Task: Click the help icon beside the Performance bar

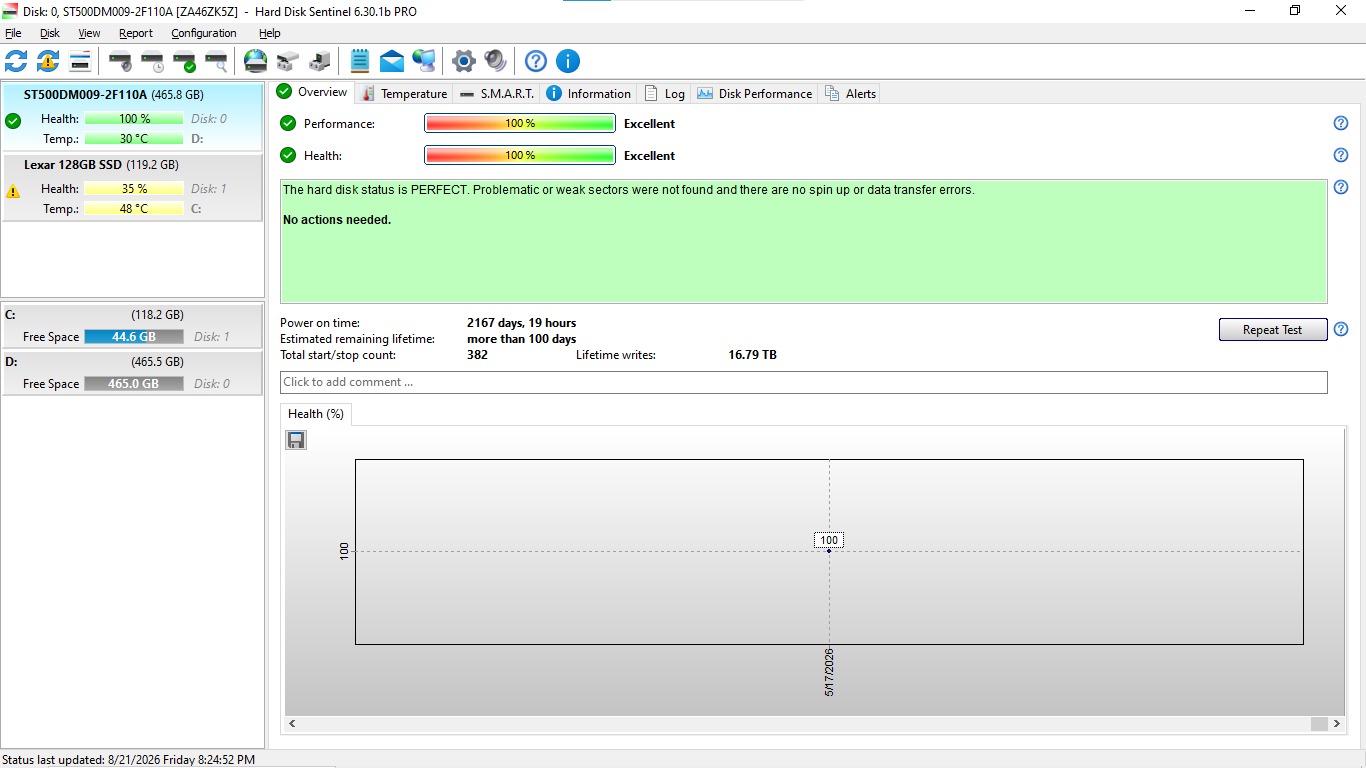Action: [x=1341, y=123]
